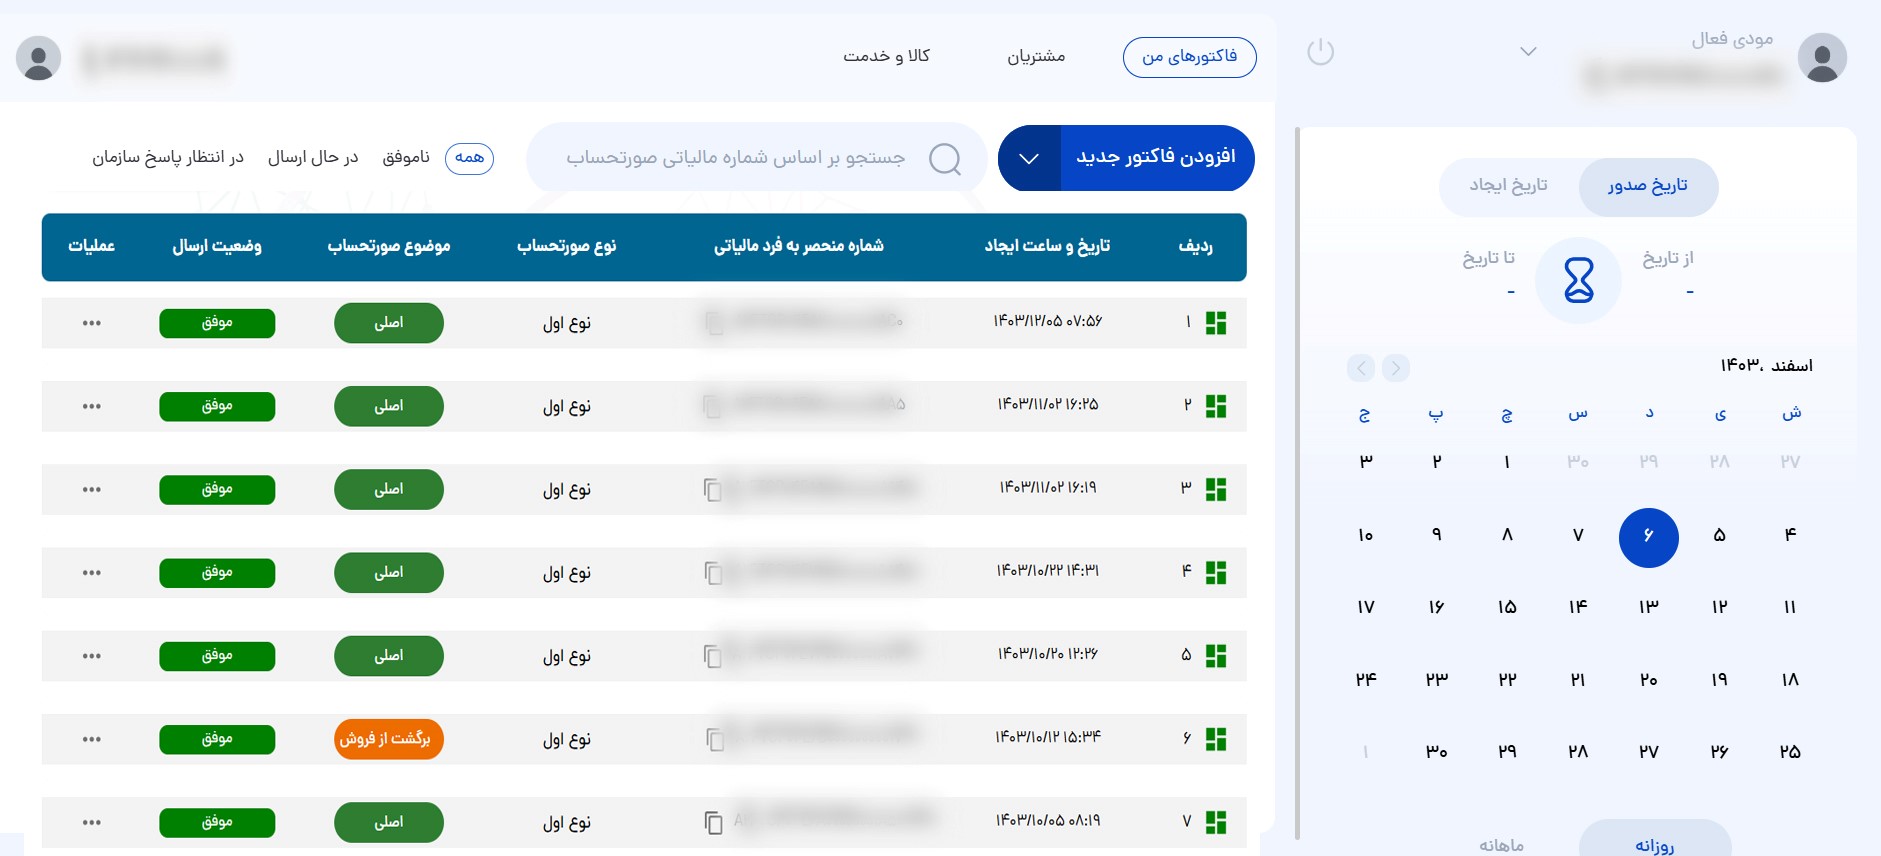Click the green grid icon in row ۵

click(x=1216, y=656)
